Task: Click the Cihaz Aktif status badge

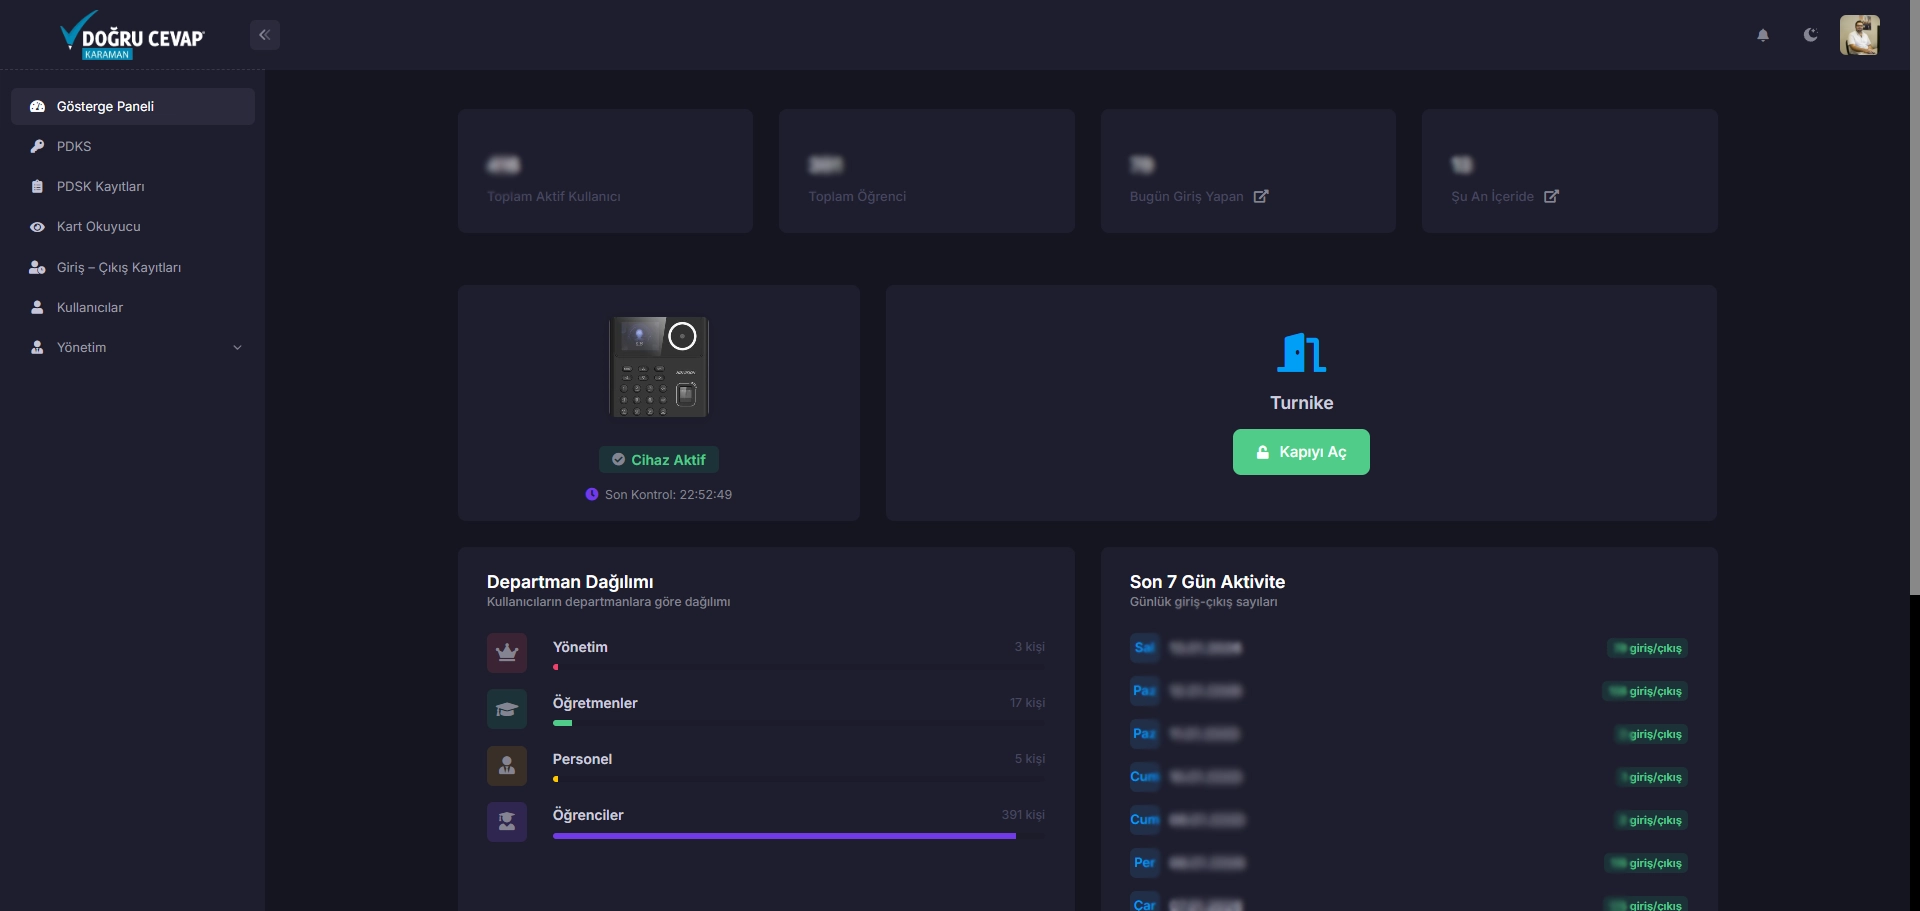Action: point(659,460)
